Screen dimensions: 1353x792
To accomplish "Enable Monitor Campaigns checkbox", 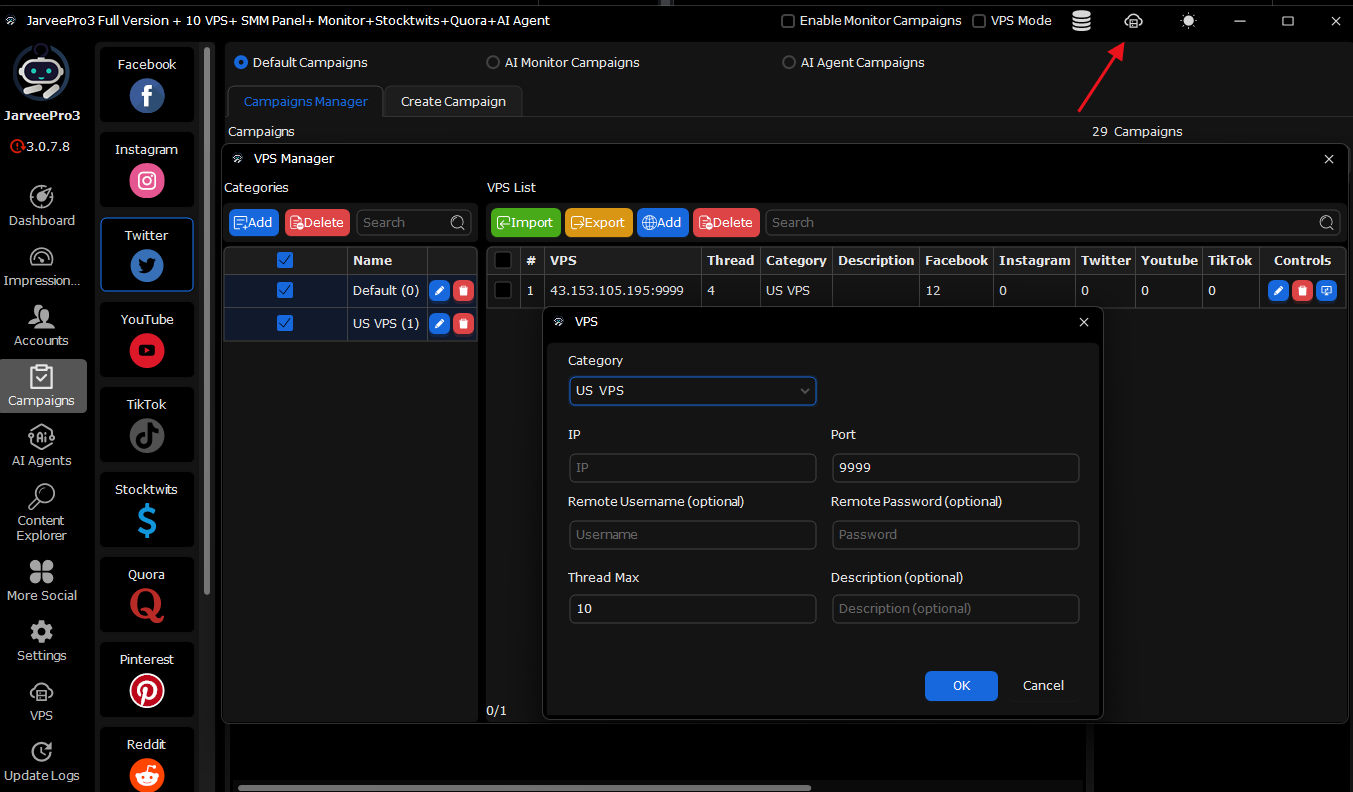I will (788, 21).
